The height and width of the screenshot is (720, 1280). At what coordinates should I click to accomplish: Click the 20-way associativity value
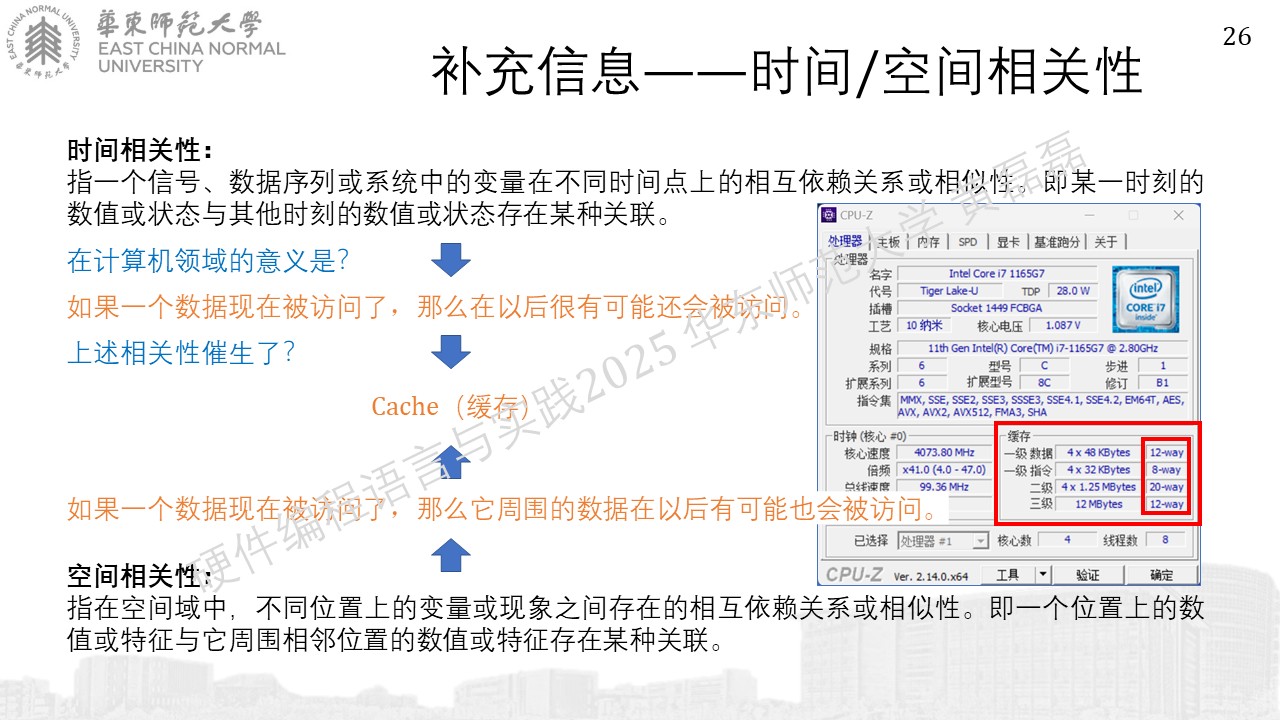point(1166,487)
